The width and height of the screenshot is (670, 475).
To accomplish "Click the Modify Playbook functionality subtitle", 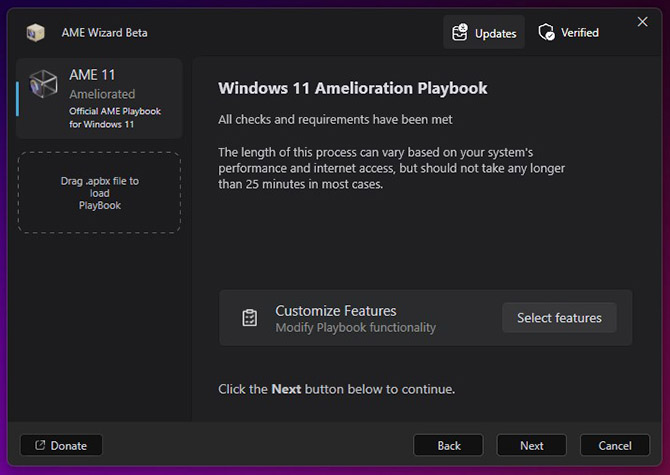I will [x=356, y=328].
